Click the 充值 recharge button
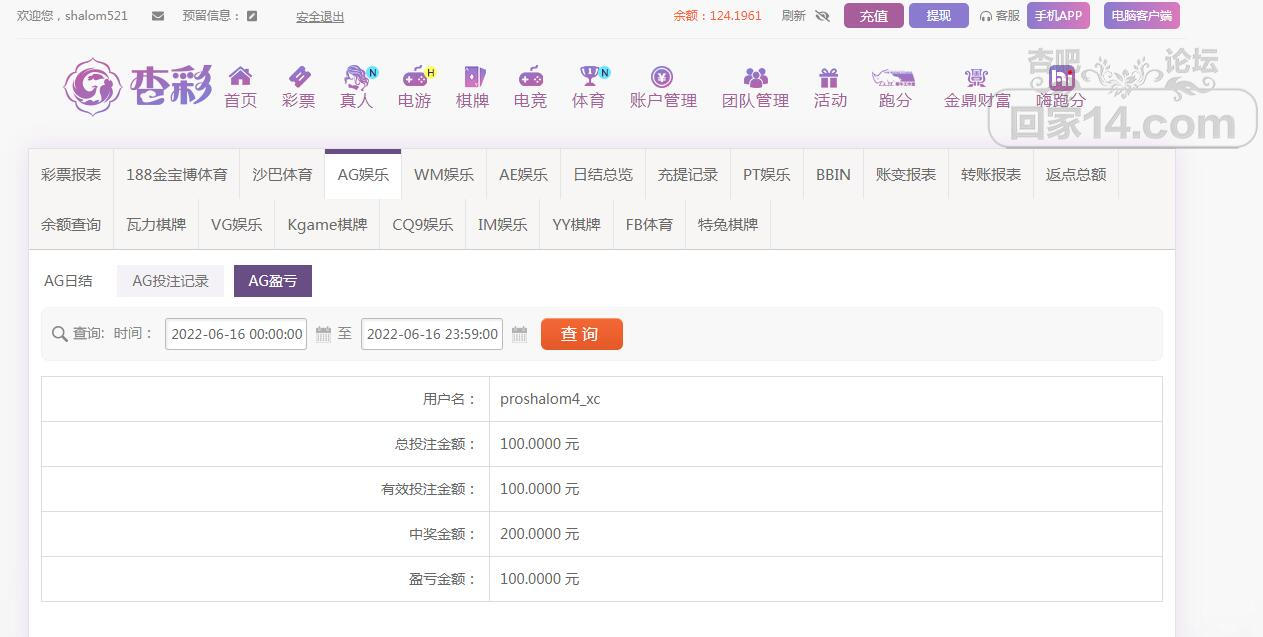The height and width of the screenshot is (637, 1263). coord(873,16)
